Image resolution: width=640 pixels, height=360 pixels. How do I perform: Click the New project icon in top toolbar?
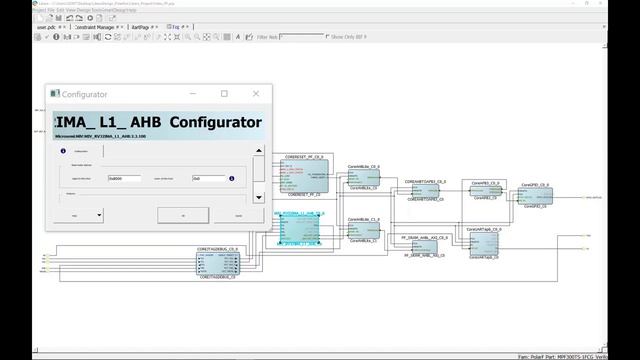(x=40, y=18)
